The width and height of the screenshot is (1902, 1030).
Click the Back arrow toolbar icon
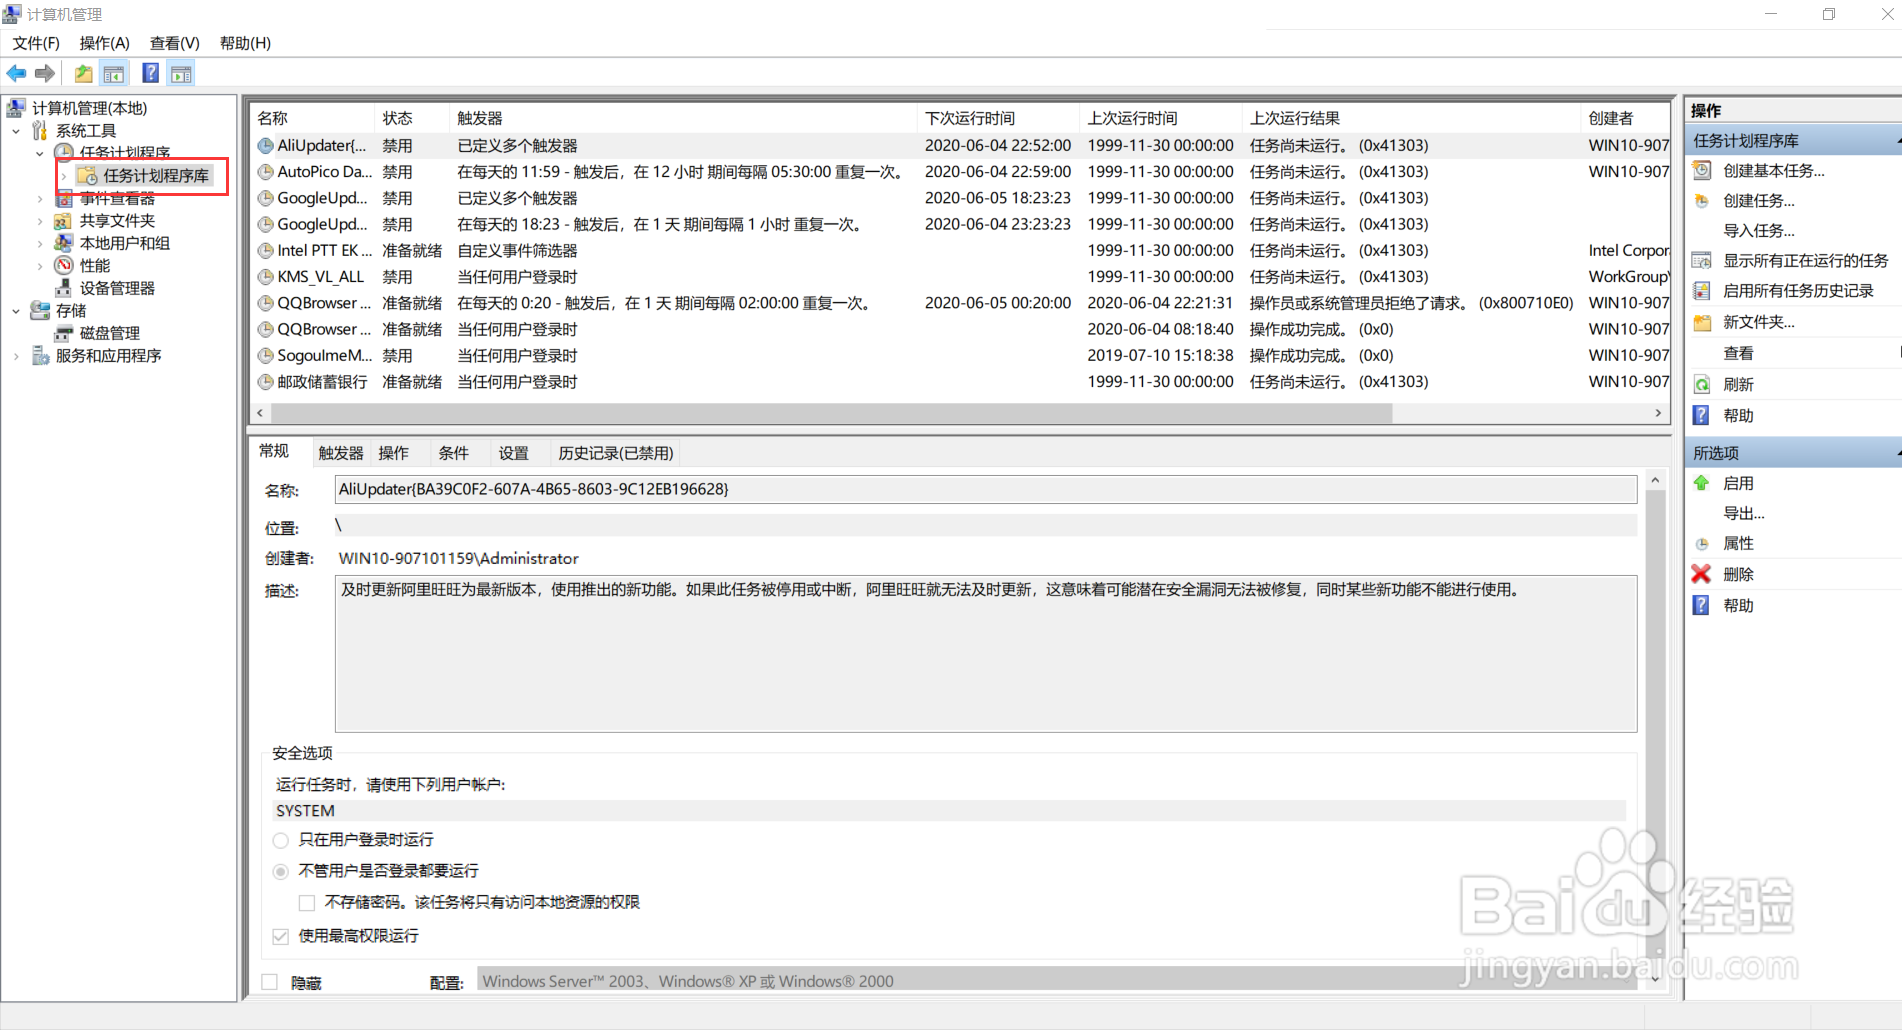click(x=16, y=73)
